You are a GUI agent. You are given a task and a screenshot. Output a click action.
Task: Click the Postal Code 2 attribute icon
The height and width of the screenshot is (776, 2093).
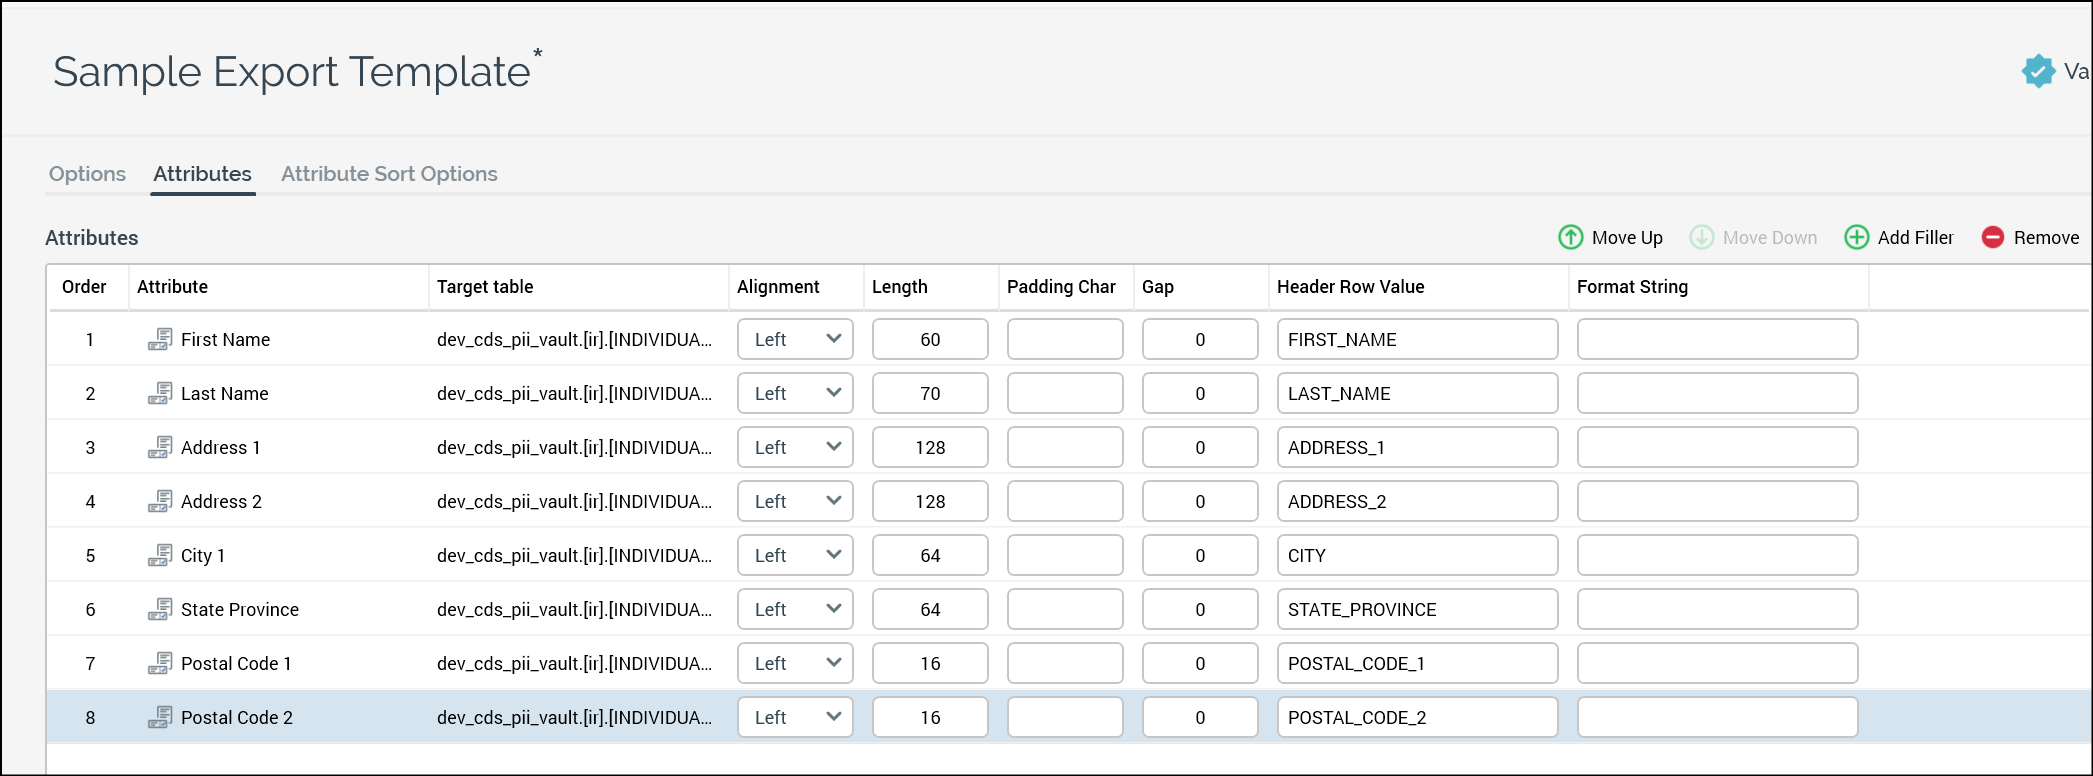coord(159,718)
